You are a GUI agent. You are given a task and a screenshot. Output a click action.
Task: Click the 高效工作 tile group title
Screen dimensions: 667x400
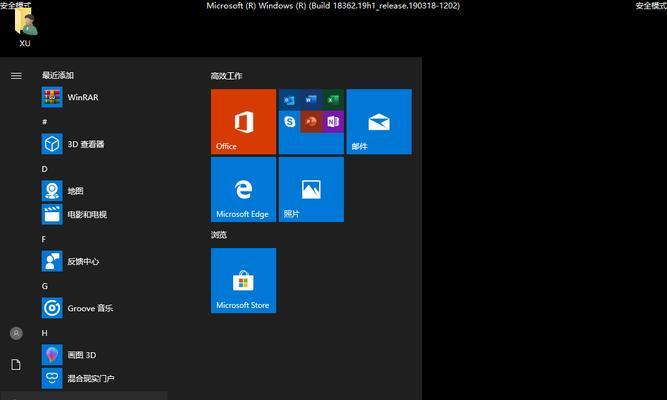226,76
